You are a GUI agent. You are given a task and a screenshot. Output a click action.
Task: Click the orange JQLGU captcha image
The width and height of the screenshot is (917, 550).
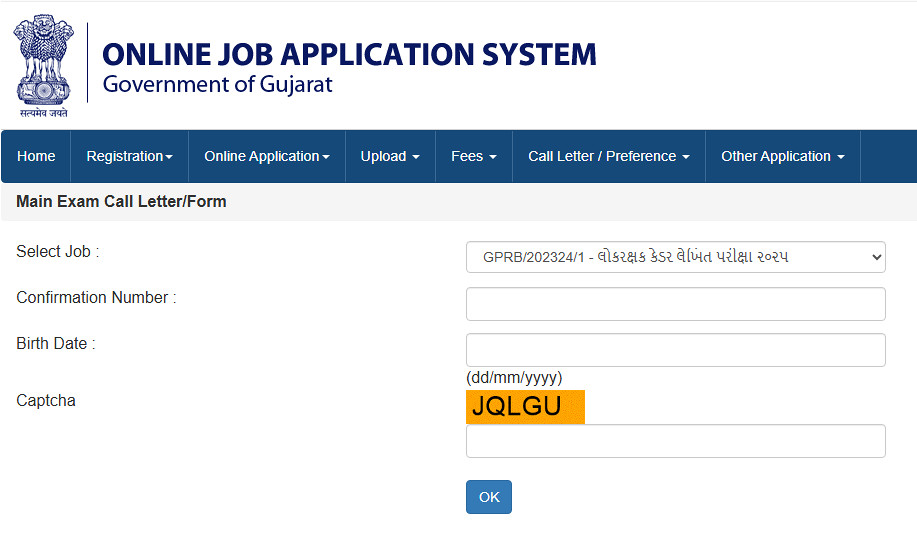tap(525, 407)
